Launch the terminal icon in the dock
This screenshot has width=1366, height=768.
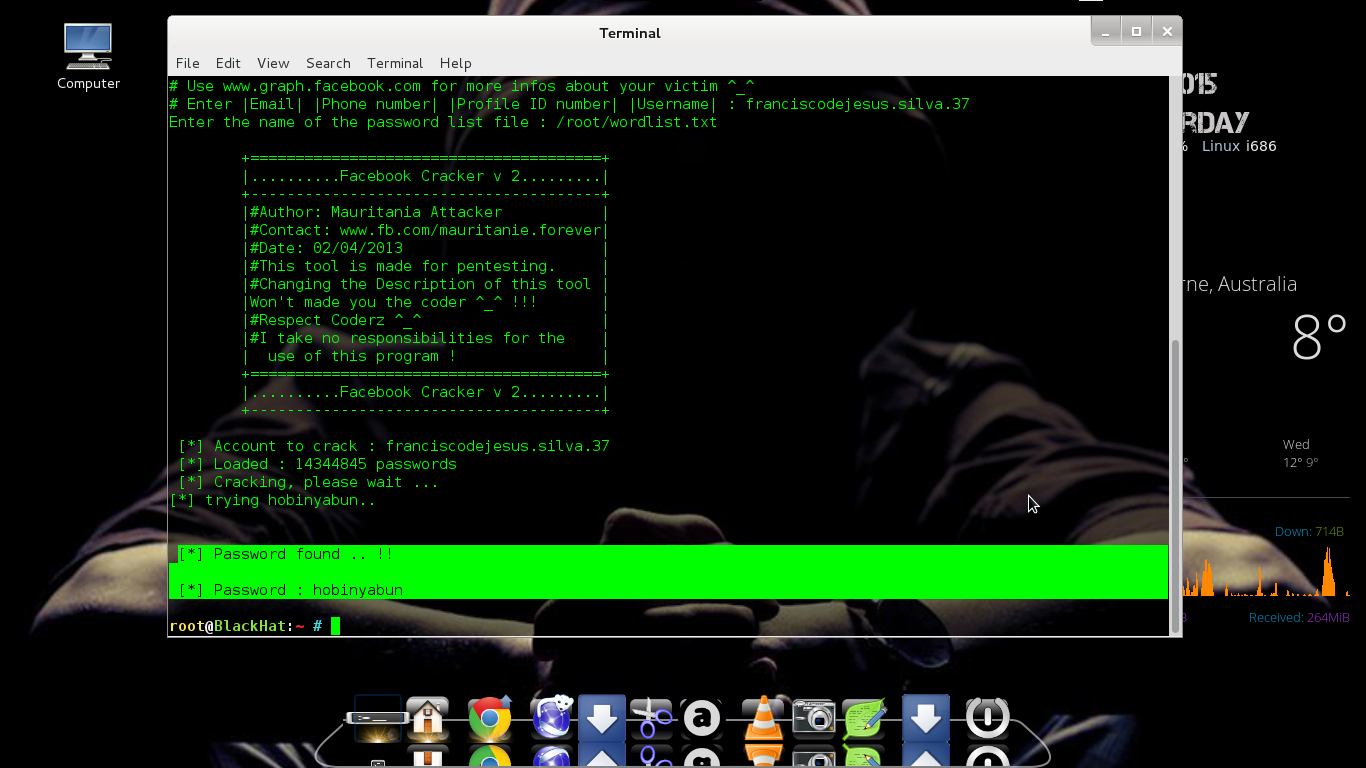pos(377,718)
